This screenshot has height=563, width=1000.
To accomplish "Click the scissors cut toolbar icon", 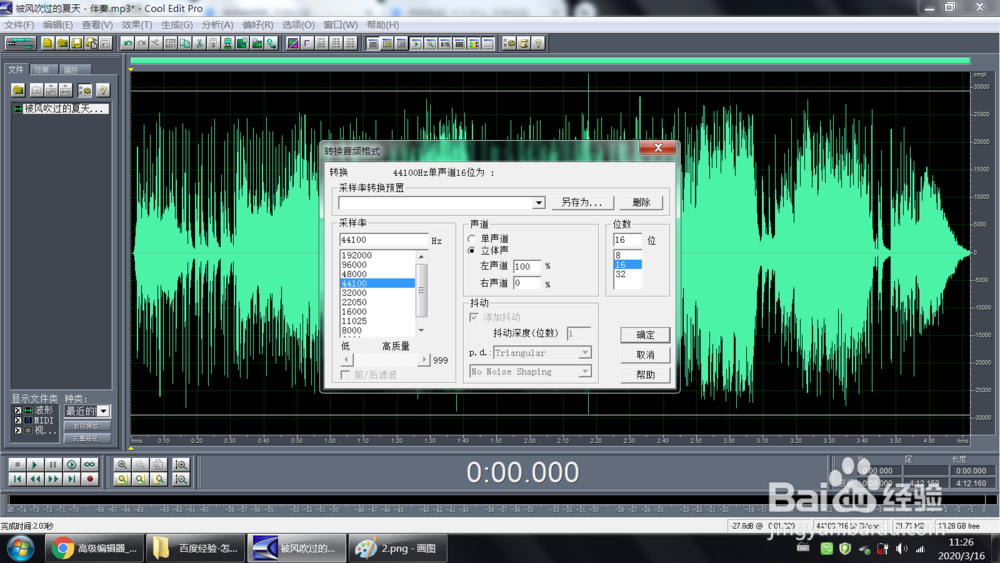I will pyautogui.click(x=199, y=43).
